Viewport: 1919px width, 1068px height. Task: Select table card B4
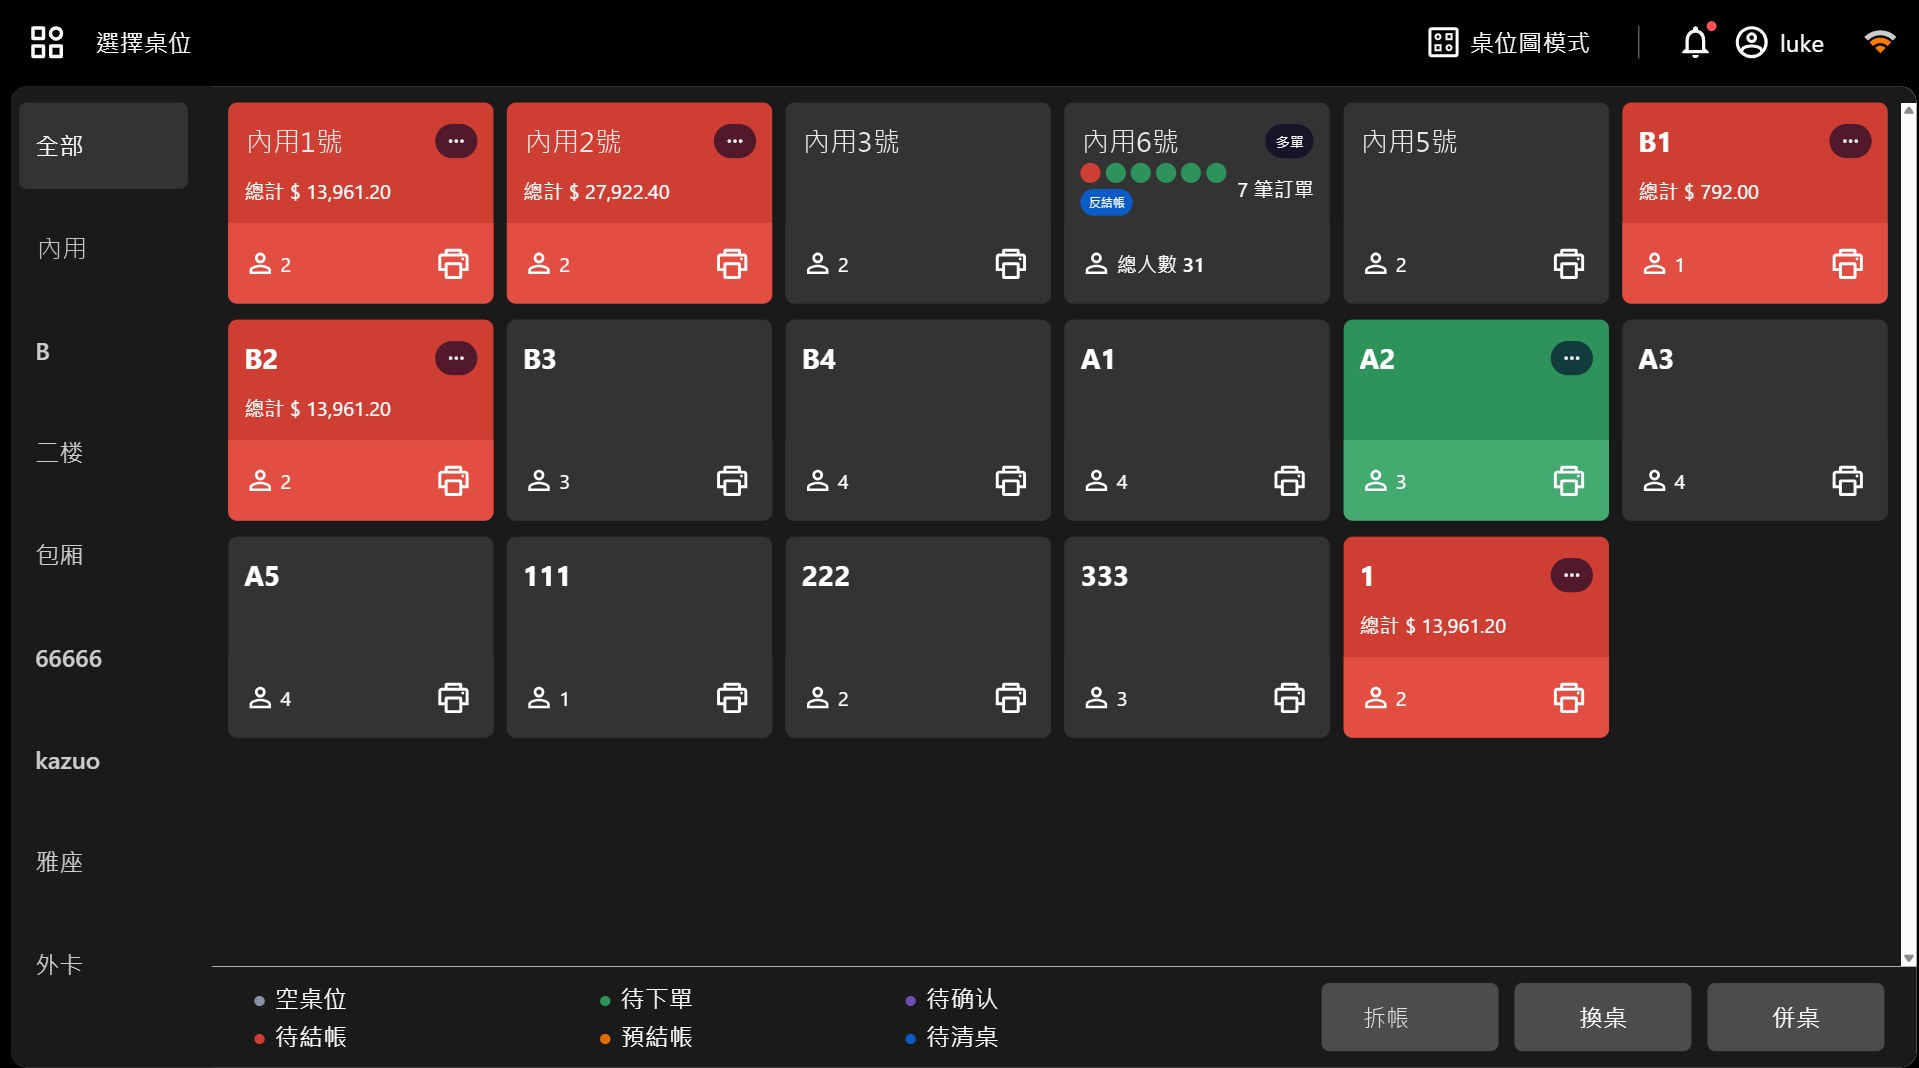coord(918,420)
